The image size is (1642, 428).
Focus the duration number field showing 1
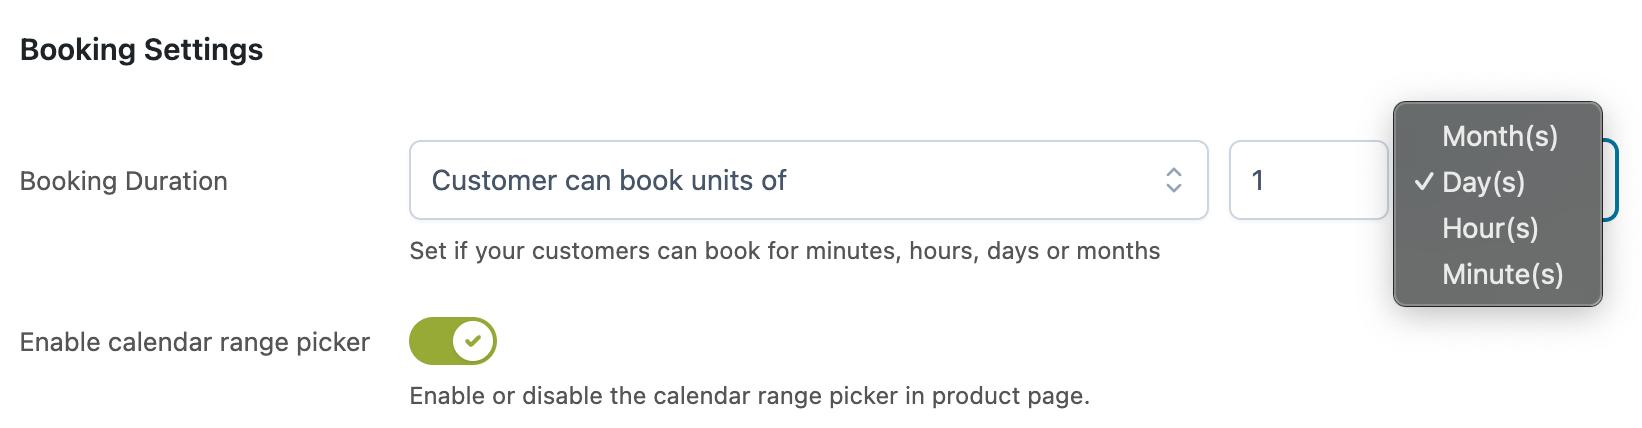(1308, 180)
